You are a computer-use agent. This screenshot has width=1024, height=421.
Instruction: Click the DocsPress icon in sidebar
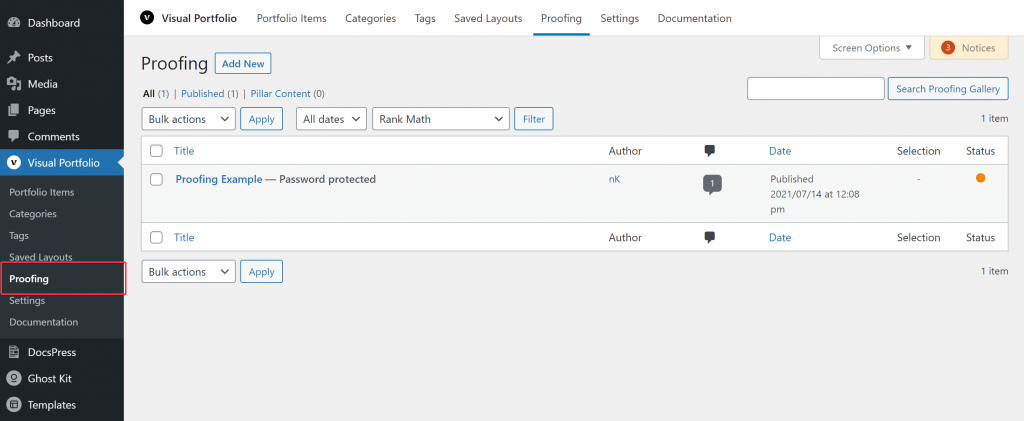click(x=14, y=352)
